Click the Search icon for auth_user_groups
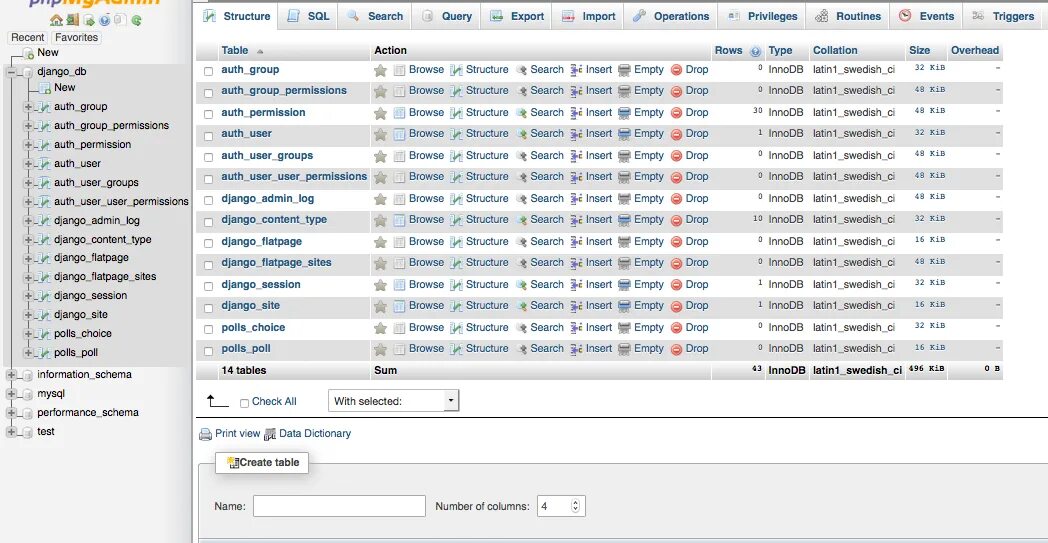 pos(521,156)
